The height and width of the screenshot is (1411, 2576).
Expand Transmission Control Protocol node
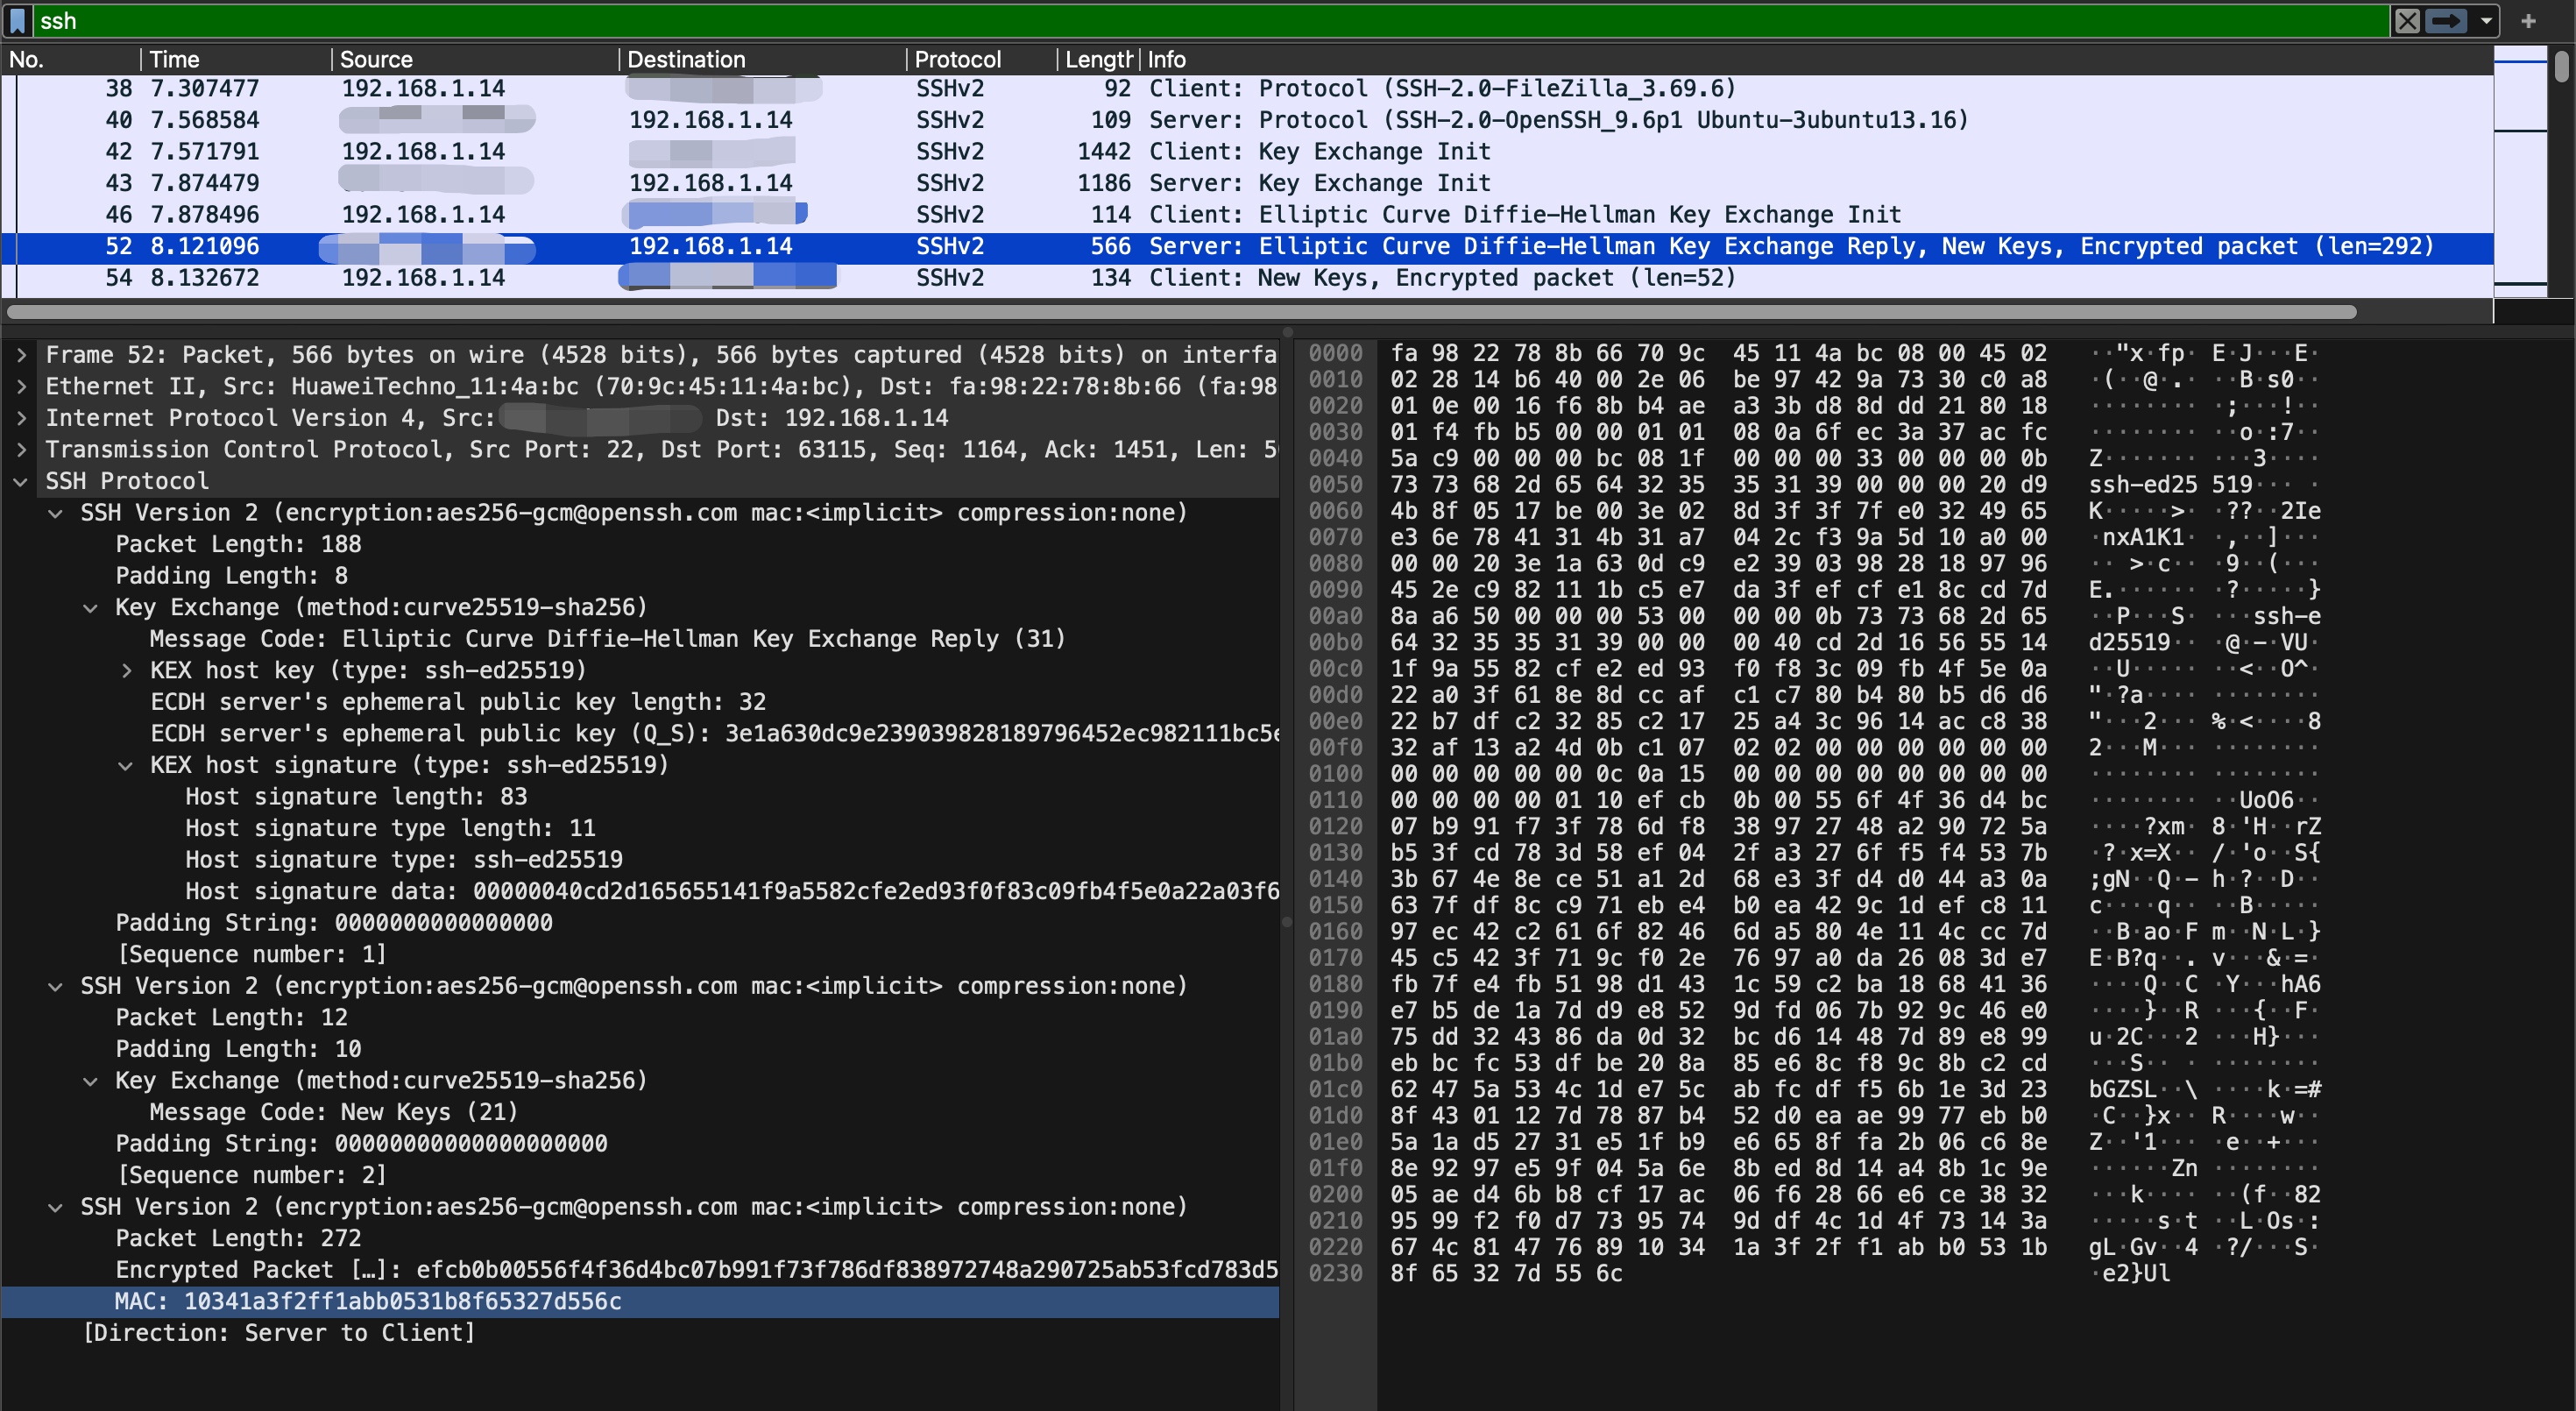pos(21,450)
